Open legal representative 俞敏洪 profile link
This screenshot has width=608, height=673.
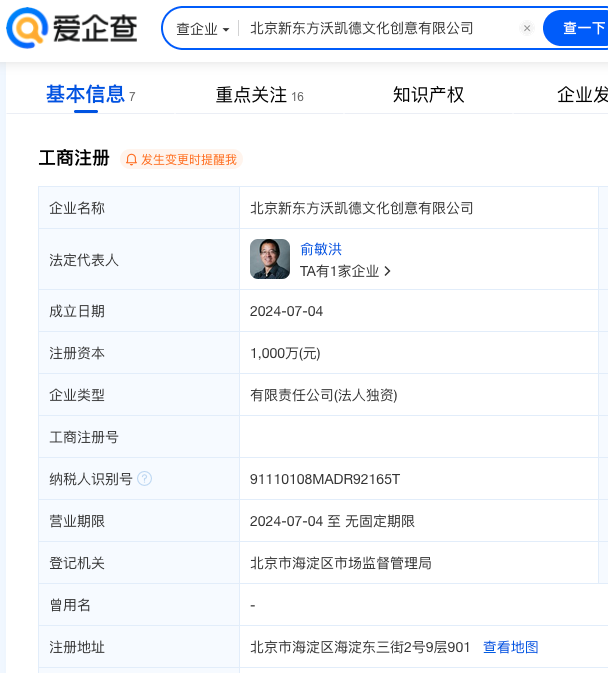coord(321,249)
